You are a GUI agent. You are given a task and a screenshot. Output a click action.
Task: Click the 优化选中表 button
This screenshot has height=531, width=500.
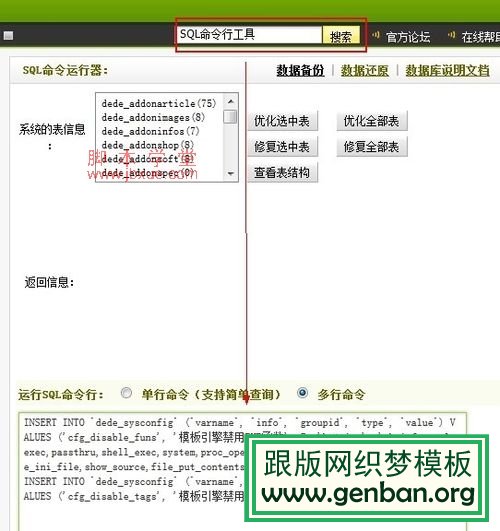pos(282,121)
